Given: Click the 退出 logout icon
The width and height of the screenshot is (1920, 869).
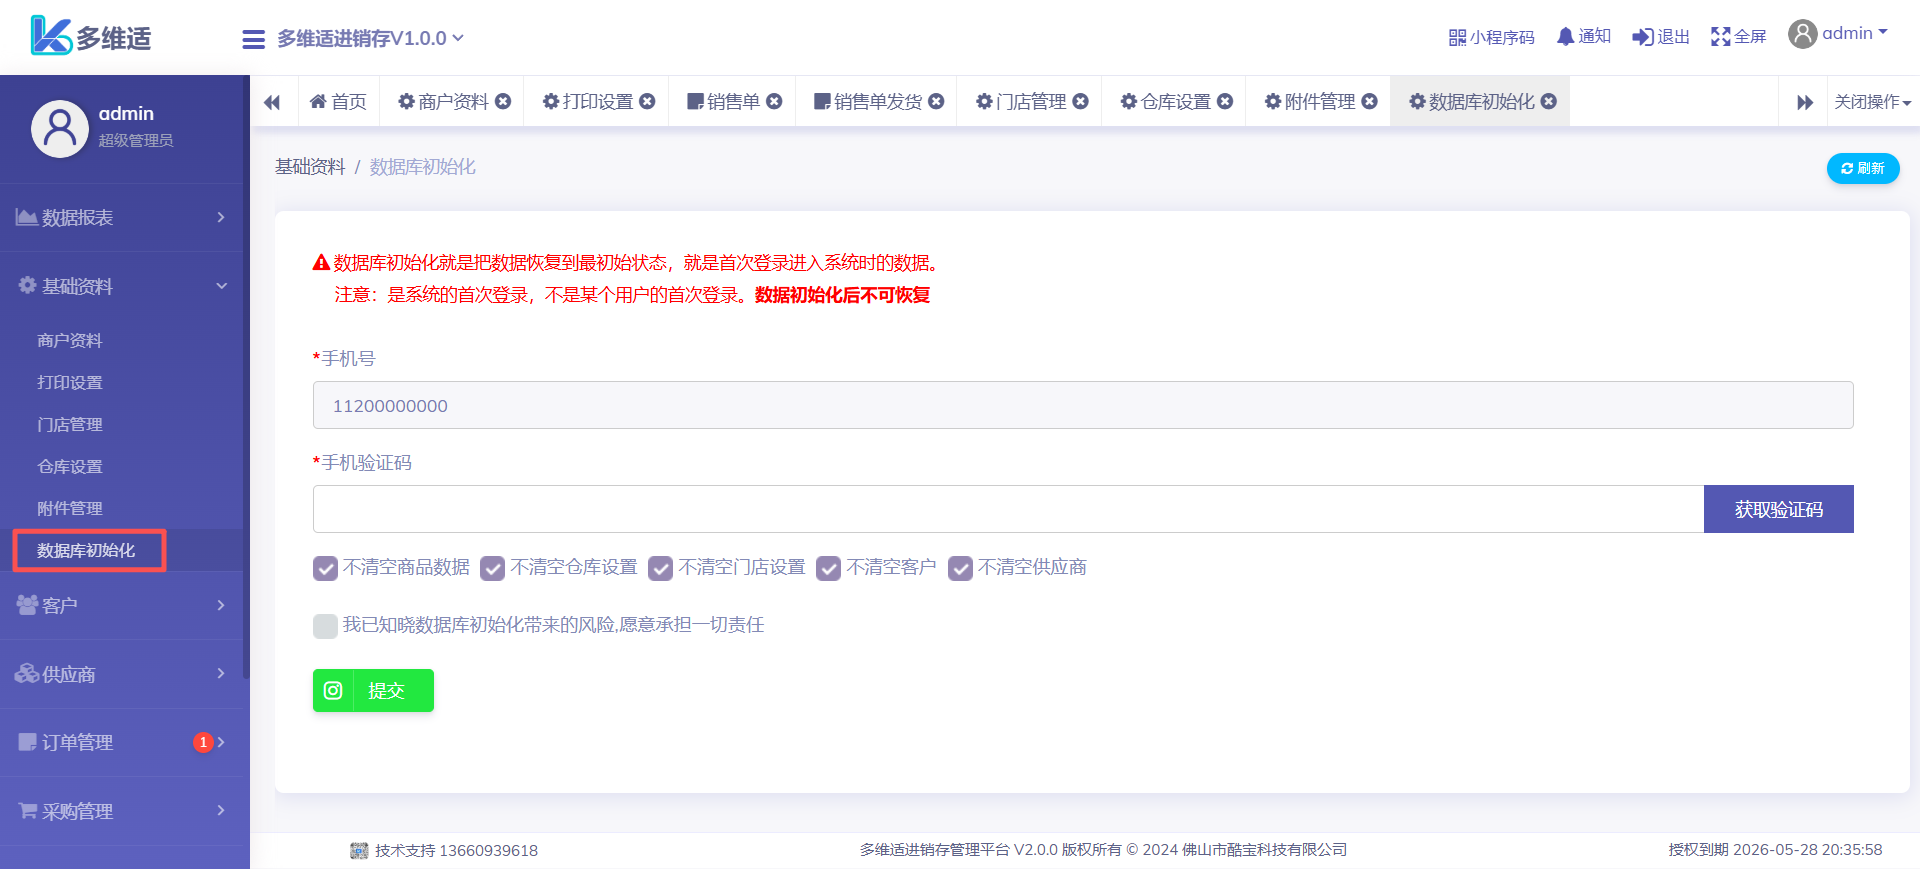Looking at the screenshot, I should [1642, 37].
